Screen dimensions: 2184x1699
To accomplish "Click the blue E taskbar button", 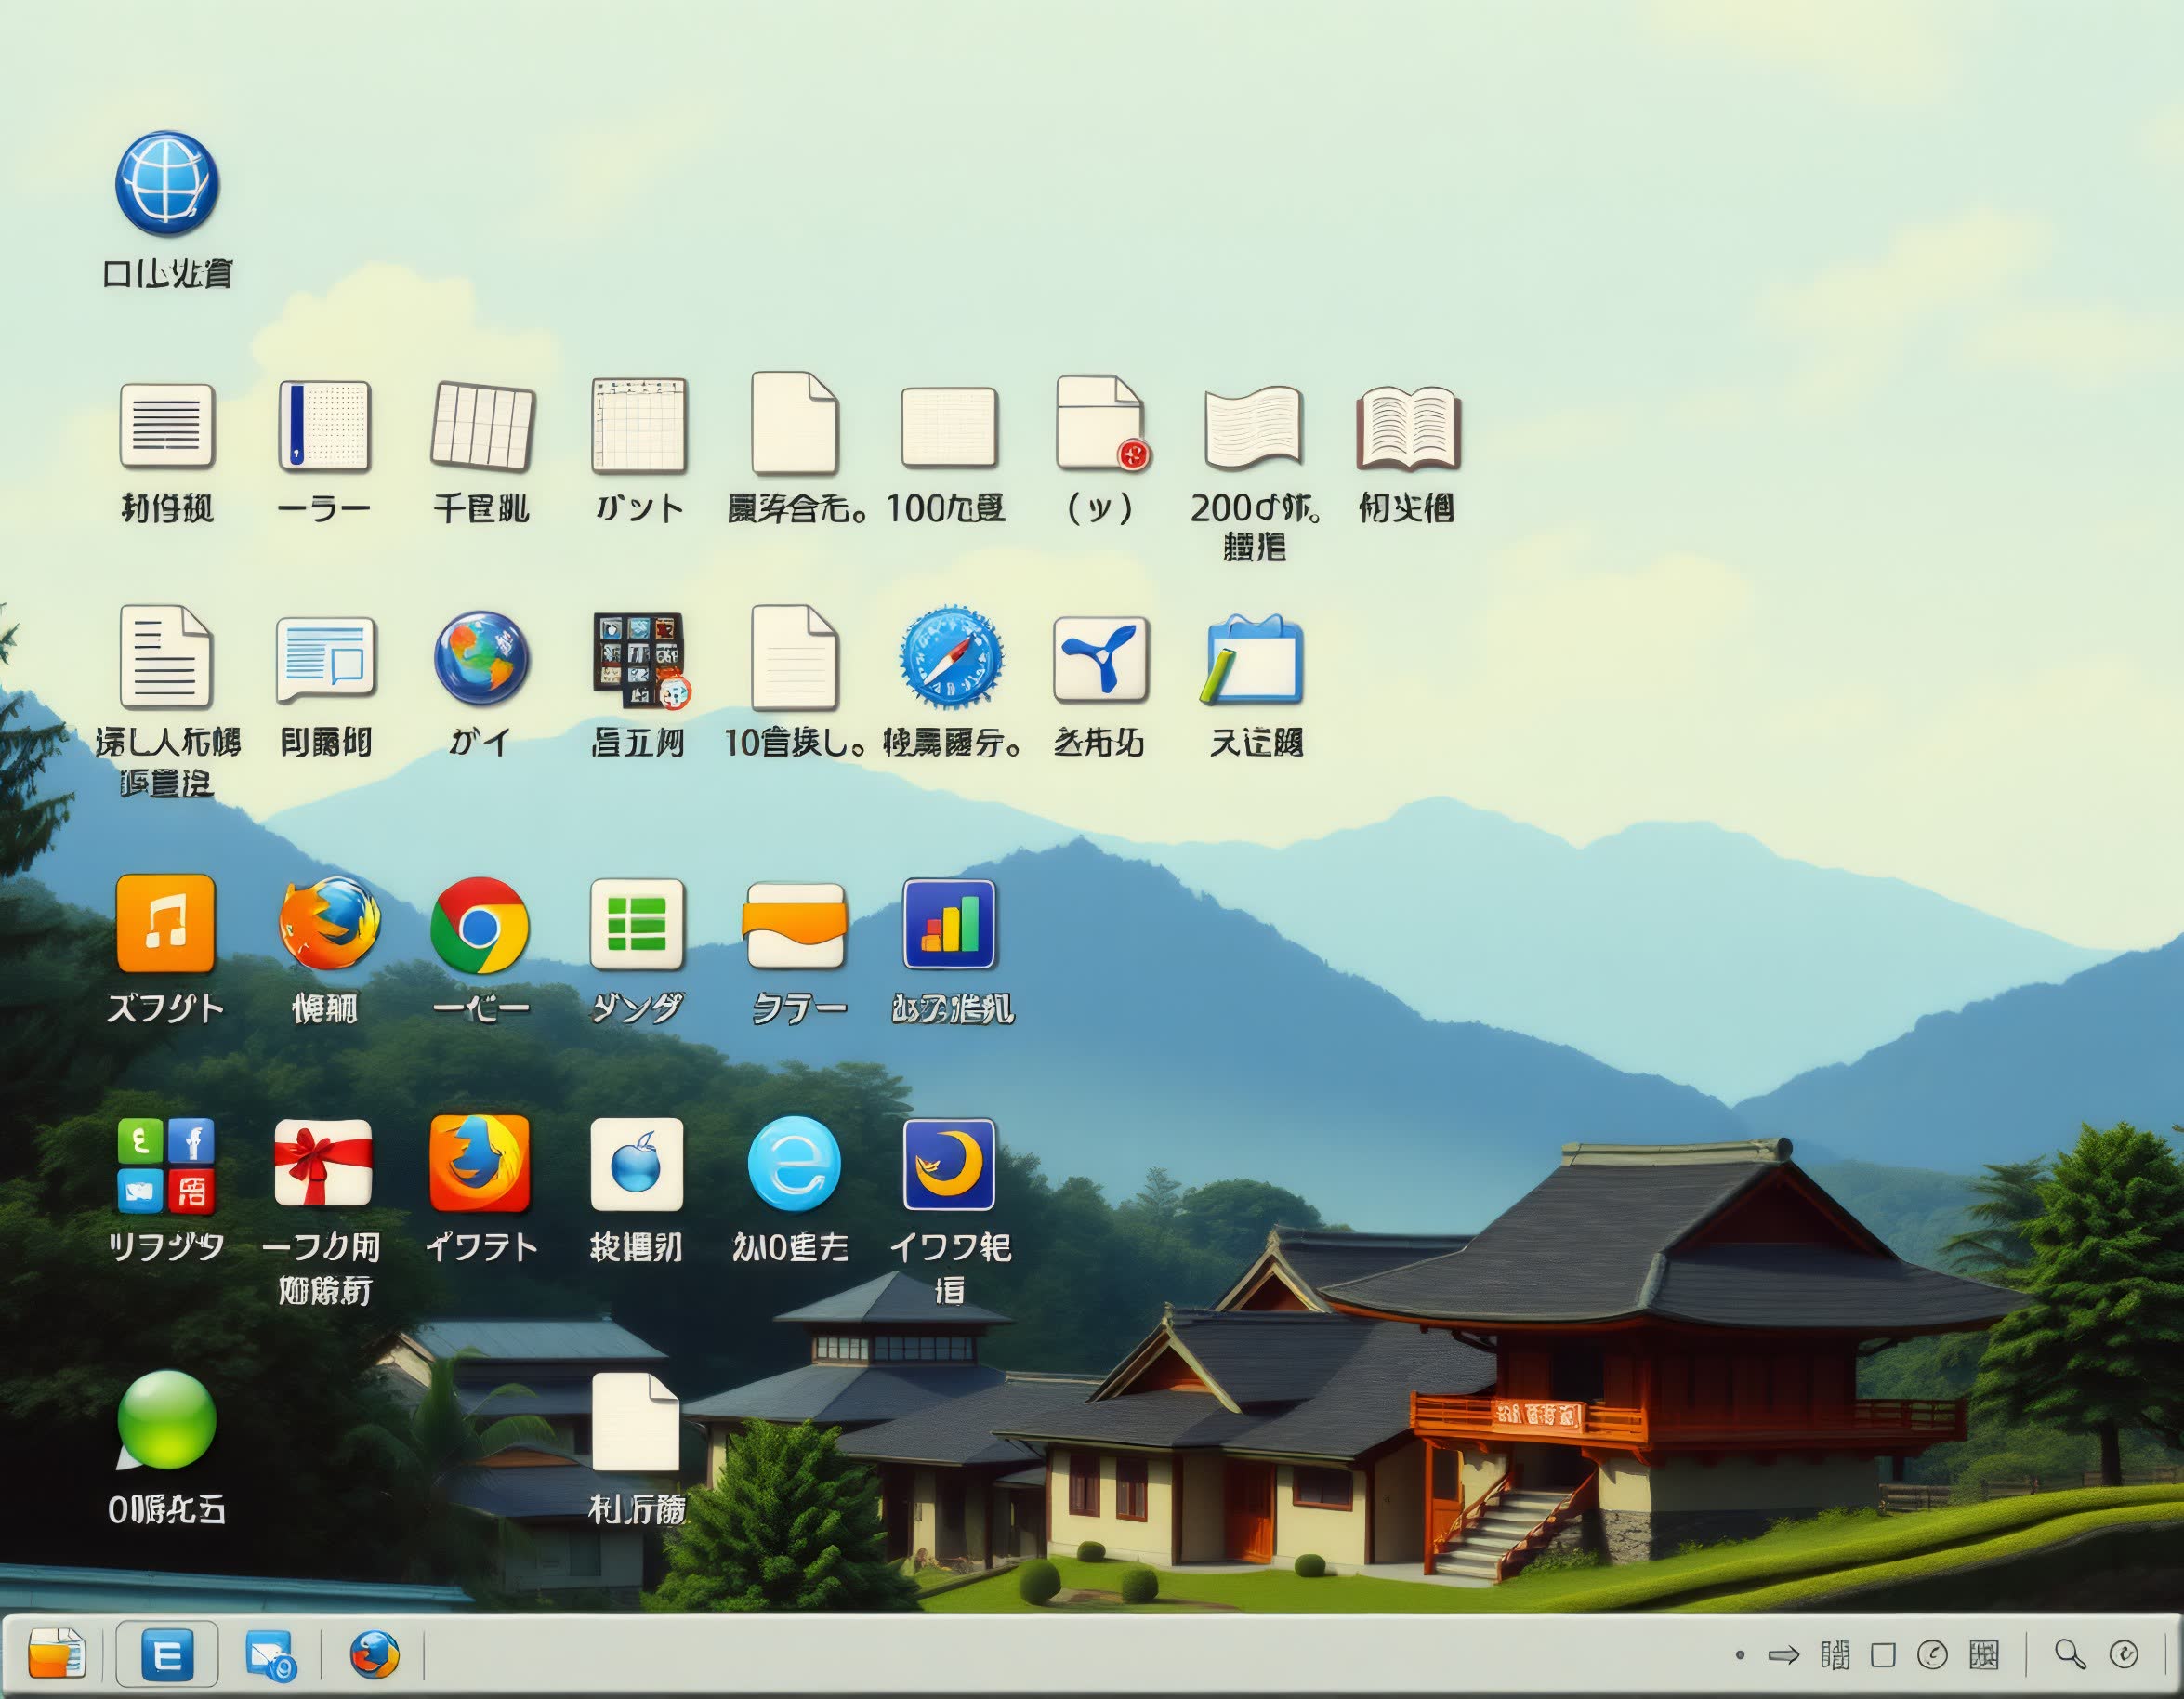I will click(167, 1655).
